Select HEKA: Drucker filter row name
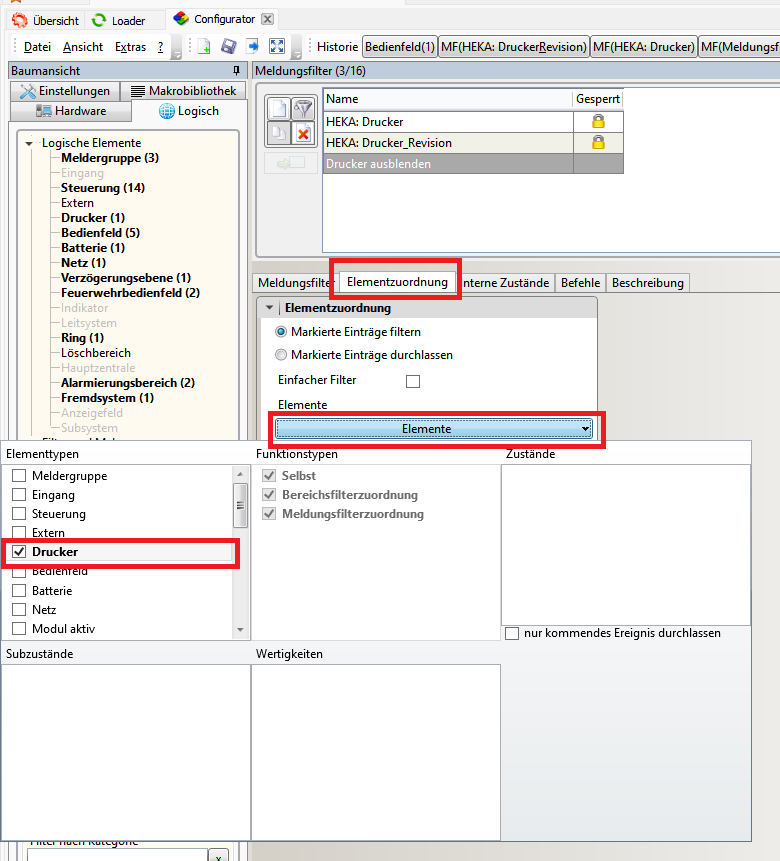This screenshot has height=861, width=780. (x=365, y=121)
